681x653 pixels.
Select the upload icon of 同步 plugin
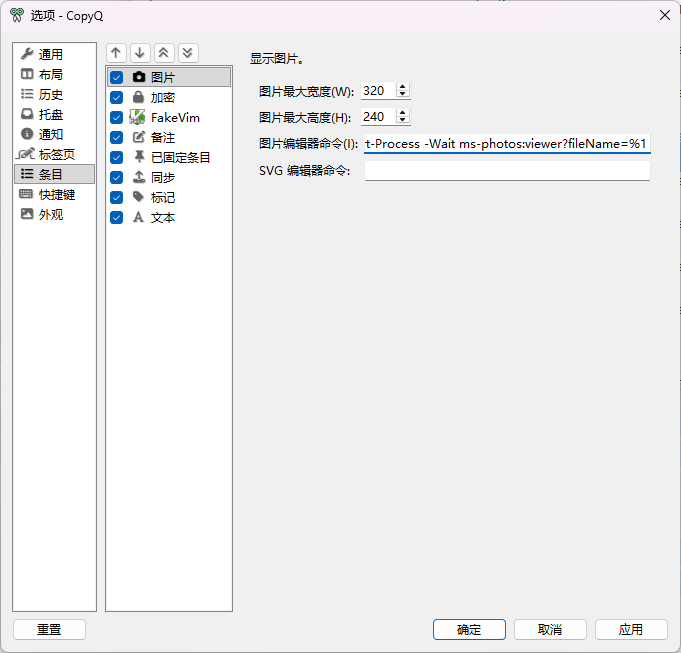[139, 177]
